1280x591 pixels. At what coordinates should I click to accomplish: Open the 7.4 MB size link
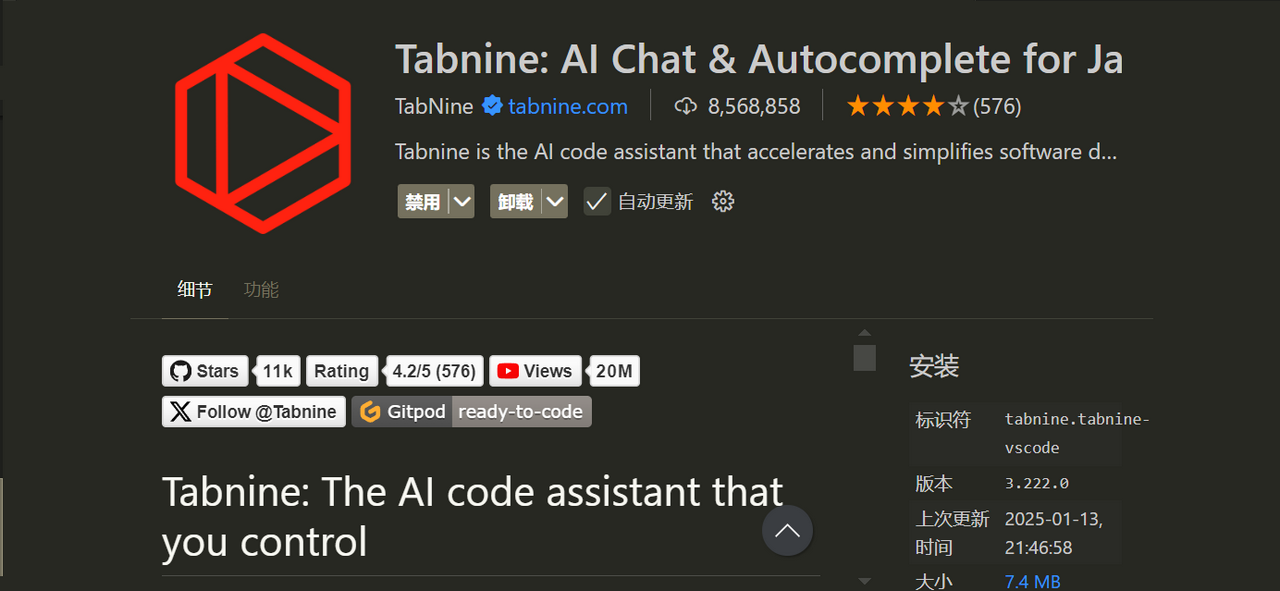[x=1032, y=581]
